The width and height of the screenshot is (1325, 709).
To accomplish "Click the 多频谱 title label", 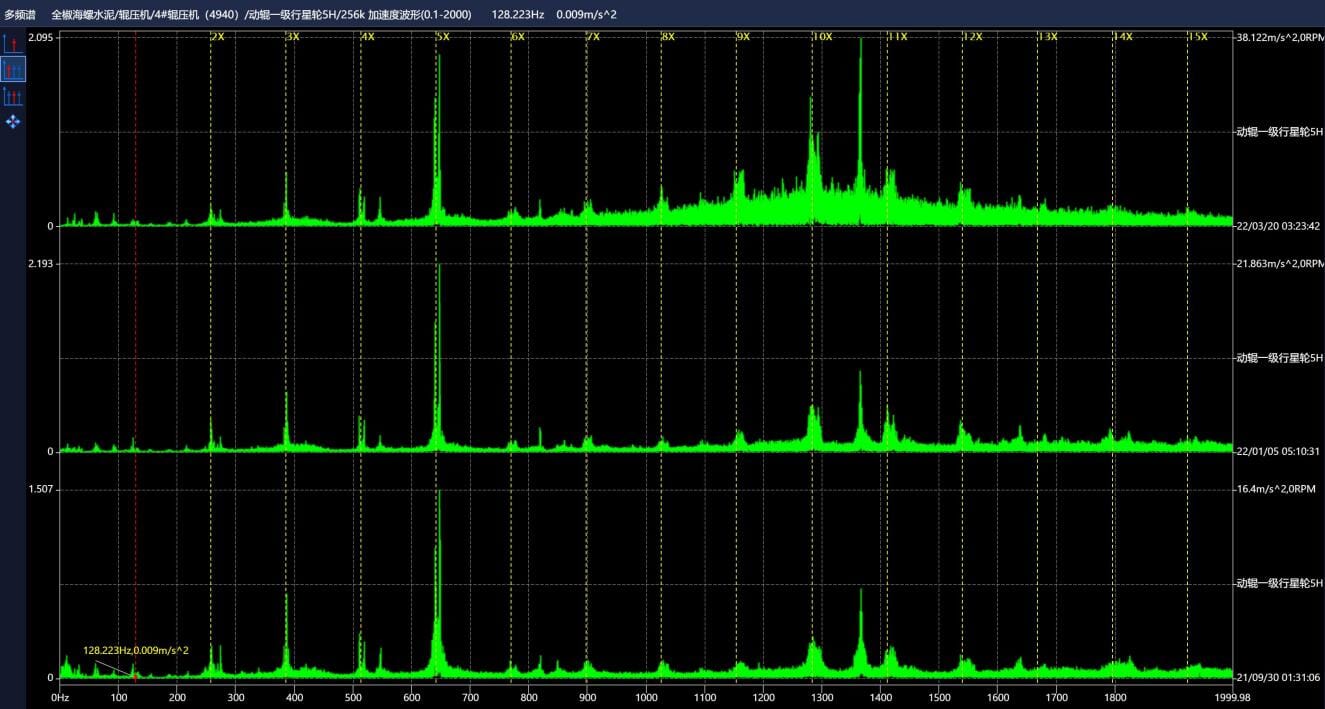I will 20,14.
